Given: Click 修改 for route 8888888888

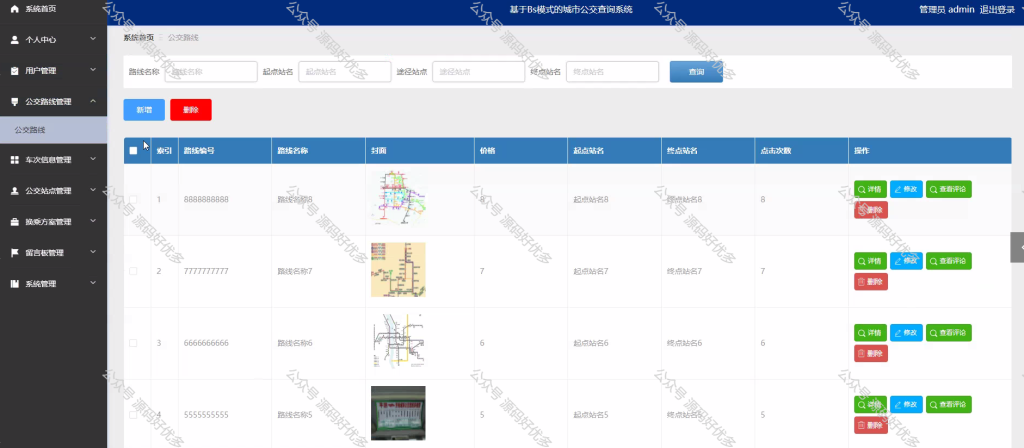Looking at the screenshot, I should [x=906, y=189].
